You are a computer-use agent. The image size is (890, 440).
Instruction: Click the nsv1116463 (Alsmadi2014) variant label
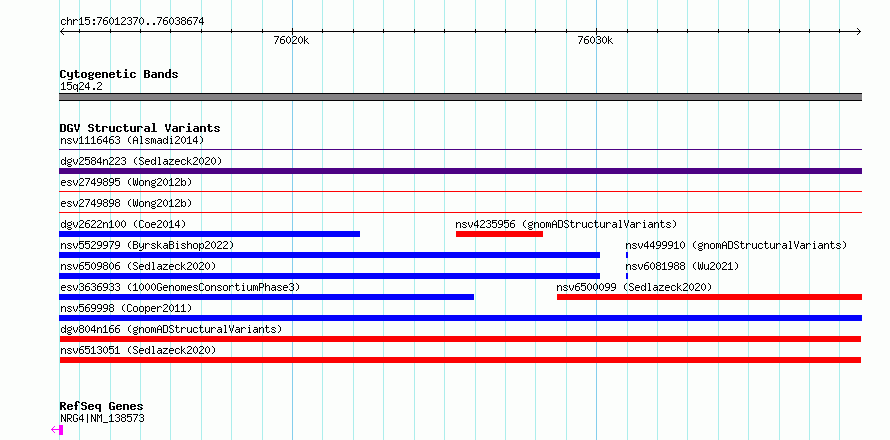point(132,140)
